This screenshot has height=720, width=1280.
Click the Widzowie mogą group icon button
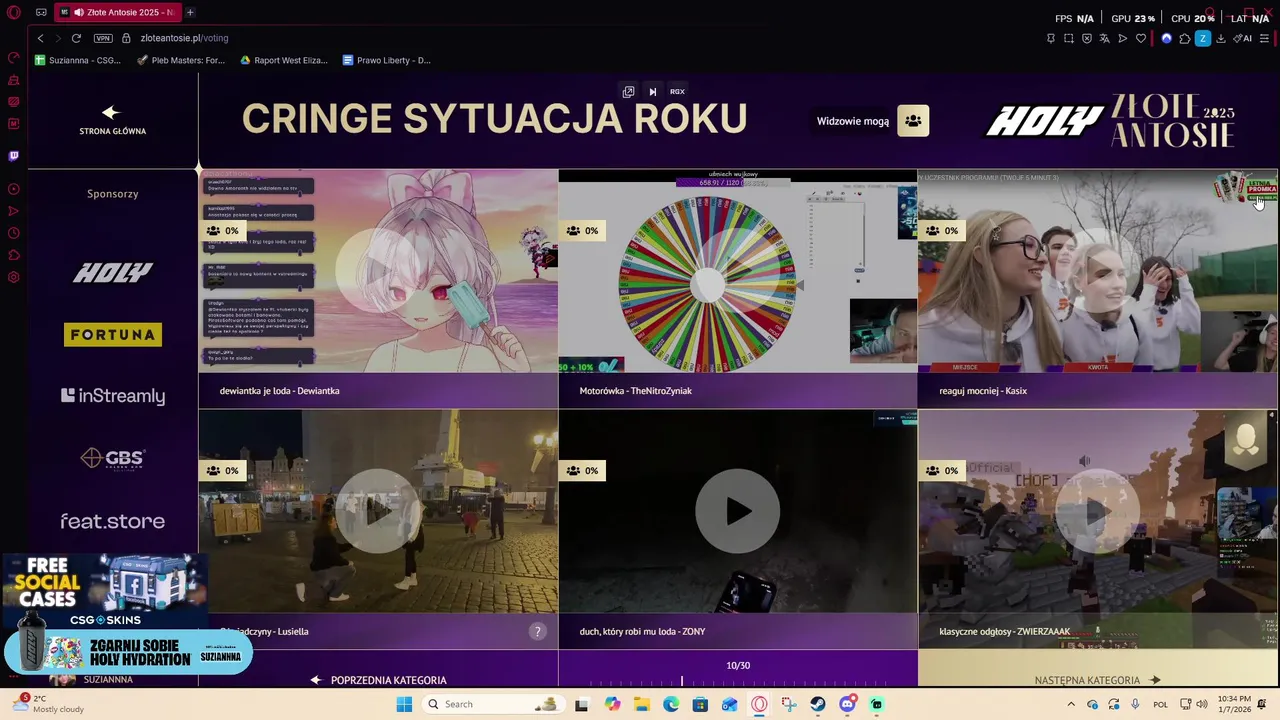coord(913,121)
